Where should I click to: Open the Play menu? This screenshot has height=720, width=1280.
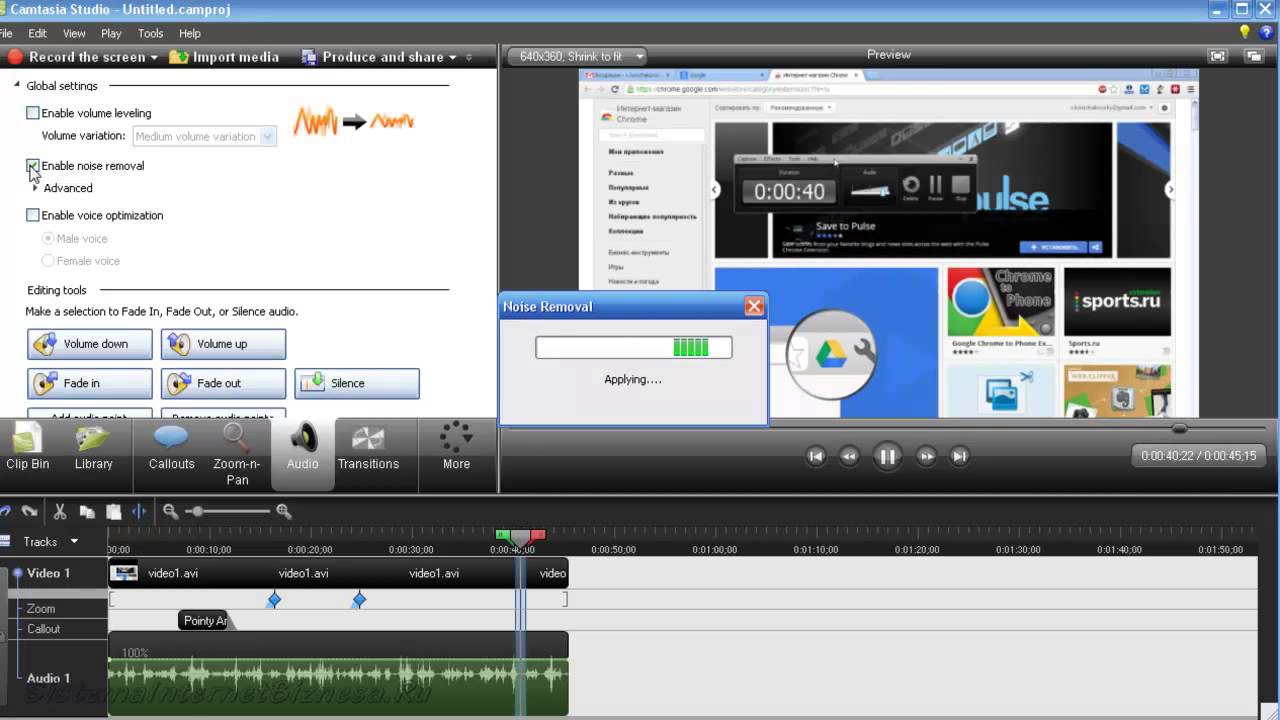point(111,33)
